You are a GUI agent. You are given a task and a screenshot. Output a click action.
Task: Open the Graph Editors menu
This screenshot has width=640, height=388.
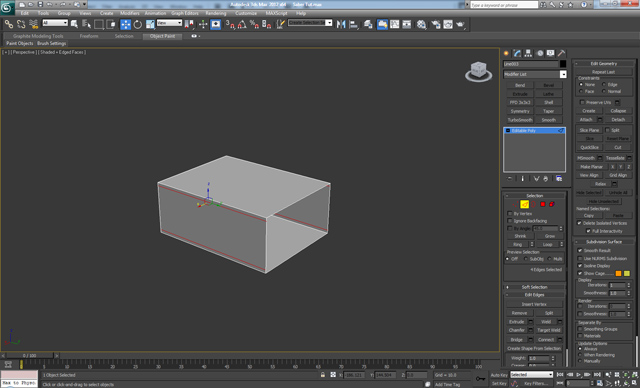[x=184, y=13]
